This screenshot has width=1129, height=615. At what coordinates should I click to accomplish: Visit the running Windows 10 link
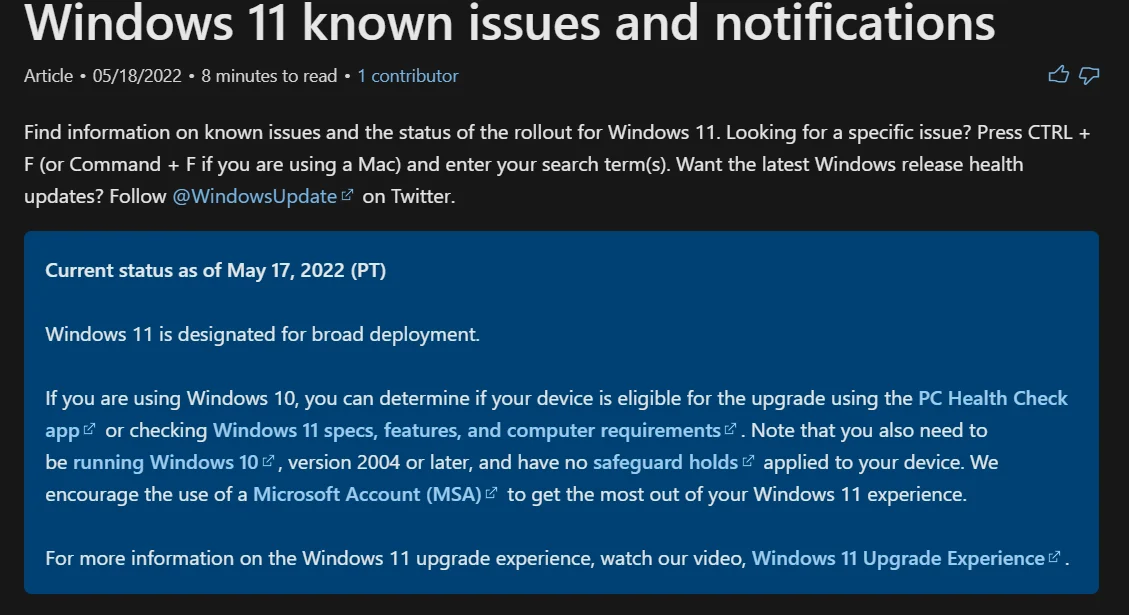[165, 462]
